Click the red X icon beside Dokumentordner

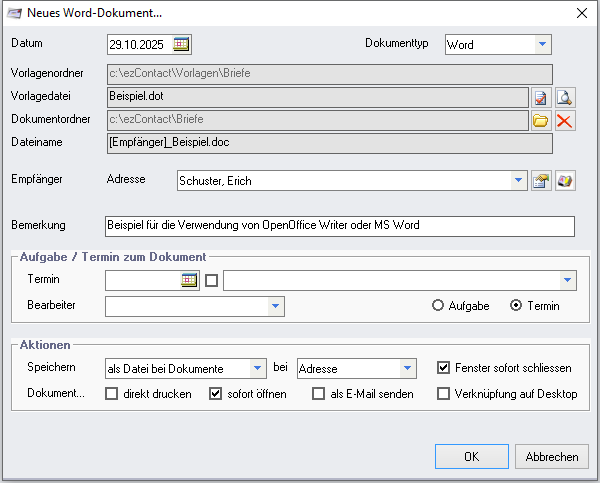pos(565,121)
